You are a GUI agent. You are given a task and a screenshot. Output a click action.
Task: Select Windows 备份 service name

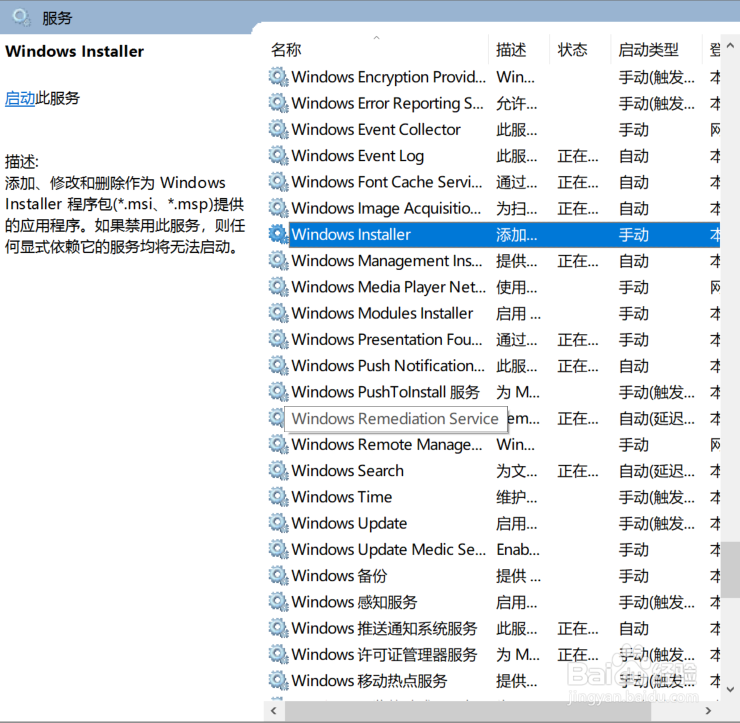[x=339, y=576]
